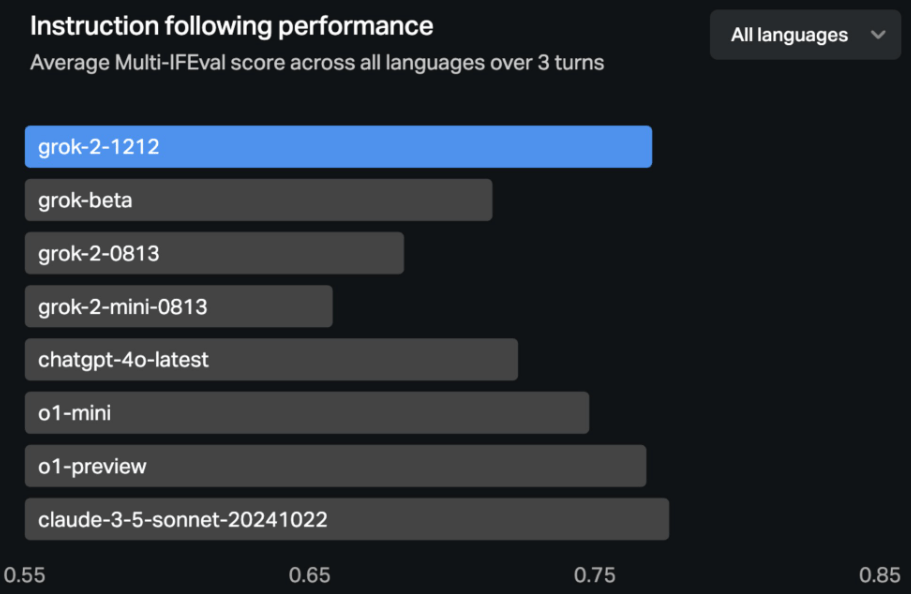Click the 'Instruction following performance' title
This screenshot has height=594, width=911.
tap(231, 26)
